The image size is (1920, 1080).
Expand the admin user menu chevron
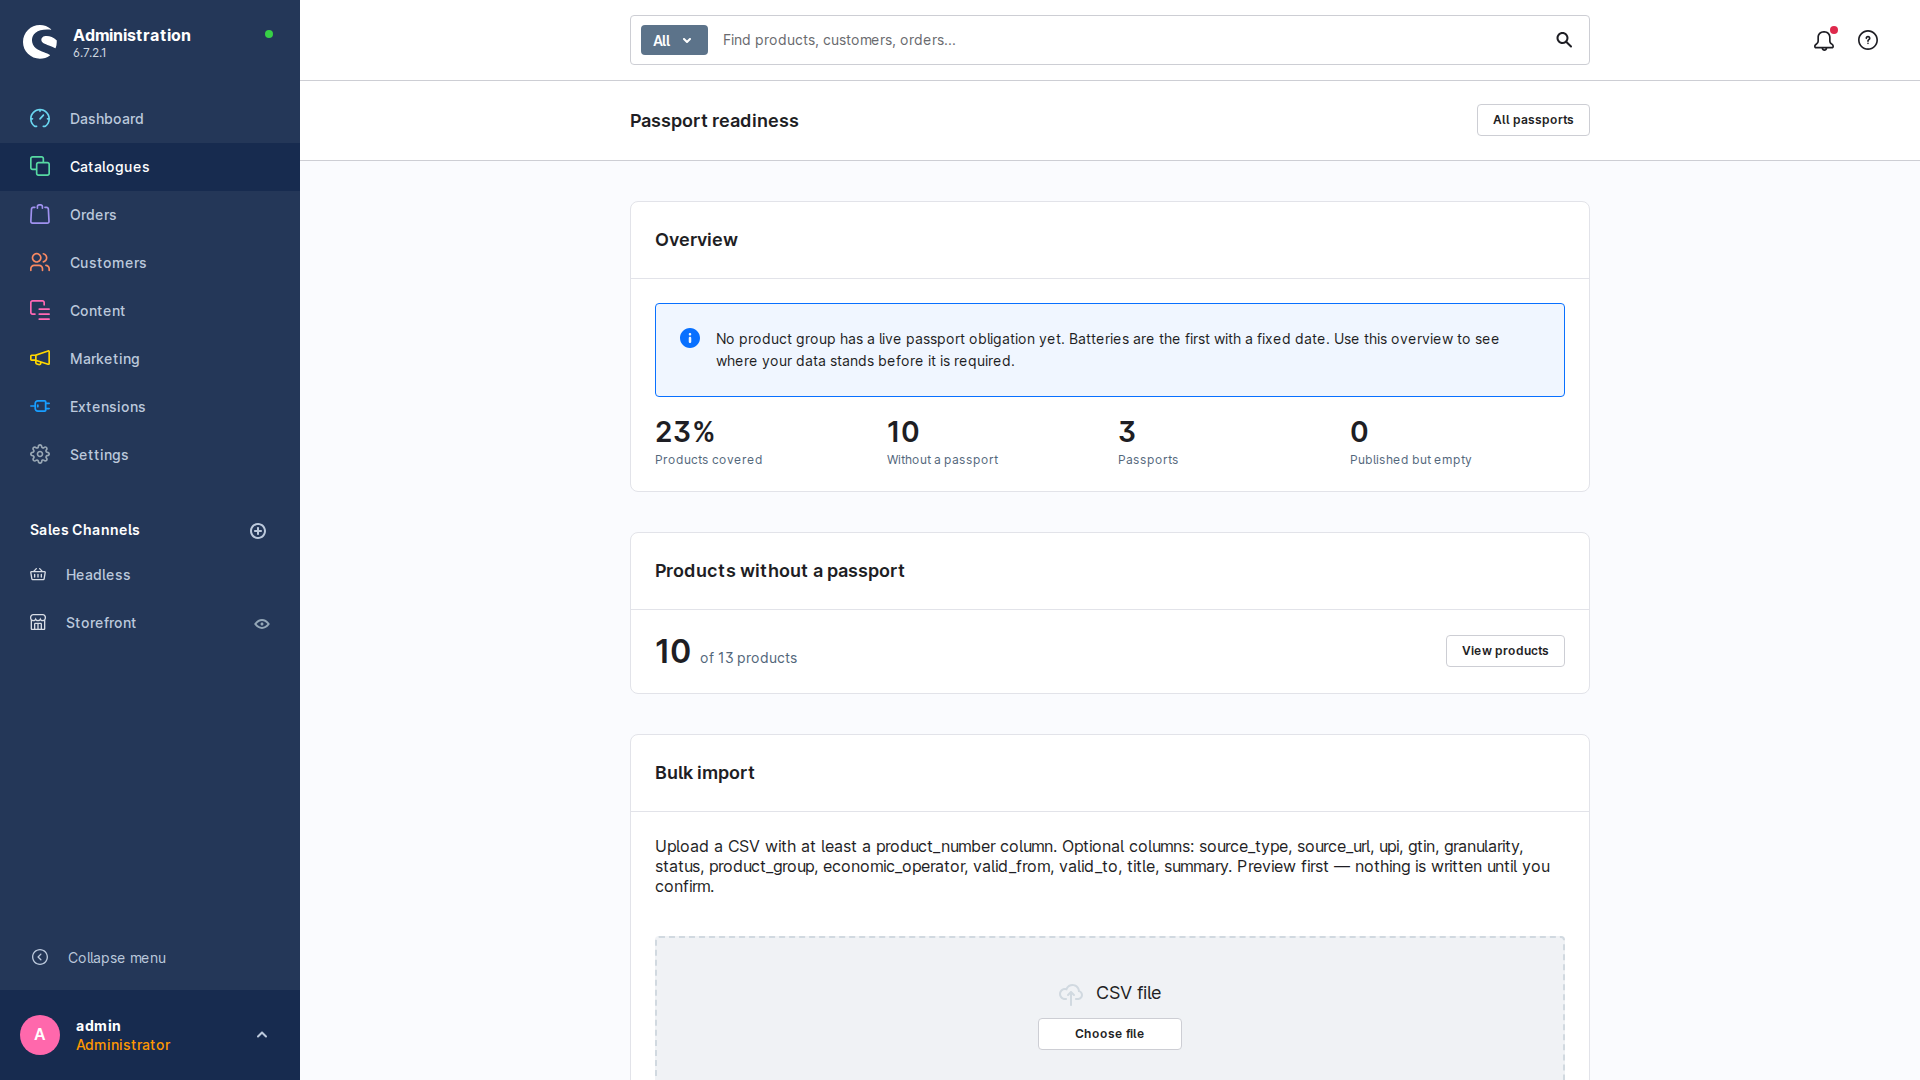(262, 1035)
